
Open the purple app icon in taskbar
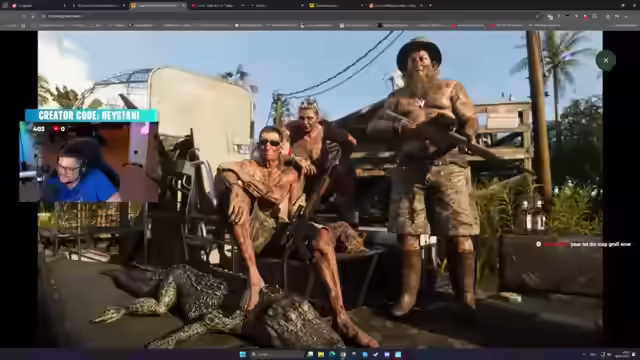387,354
